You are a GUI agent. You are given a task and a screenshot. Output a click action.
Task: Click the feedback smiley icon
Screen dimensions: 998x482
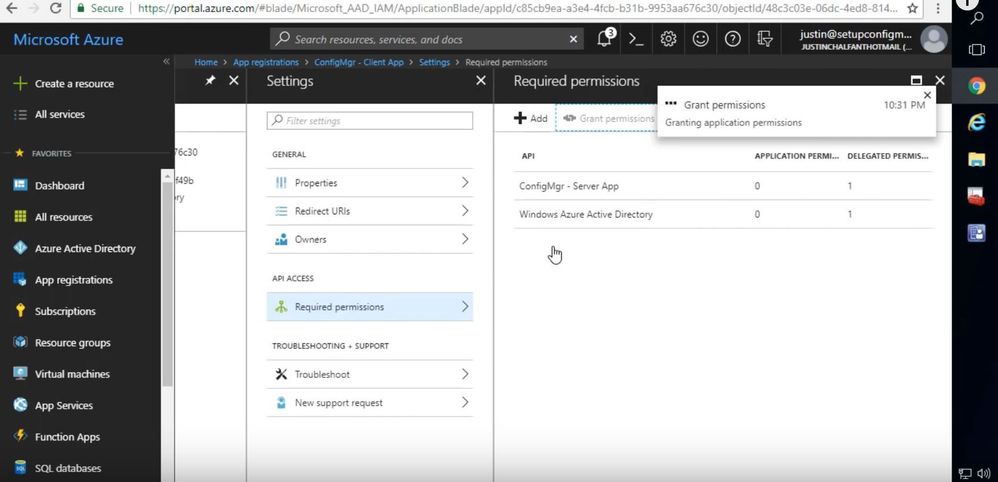pyautogui.click(x=700, y=39)
